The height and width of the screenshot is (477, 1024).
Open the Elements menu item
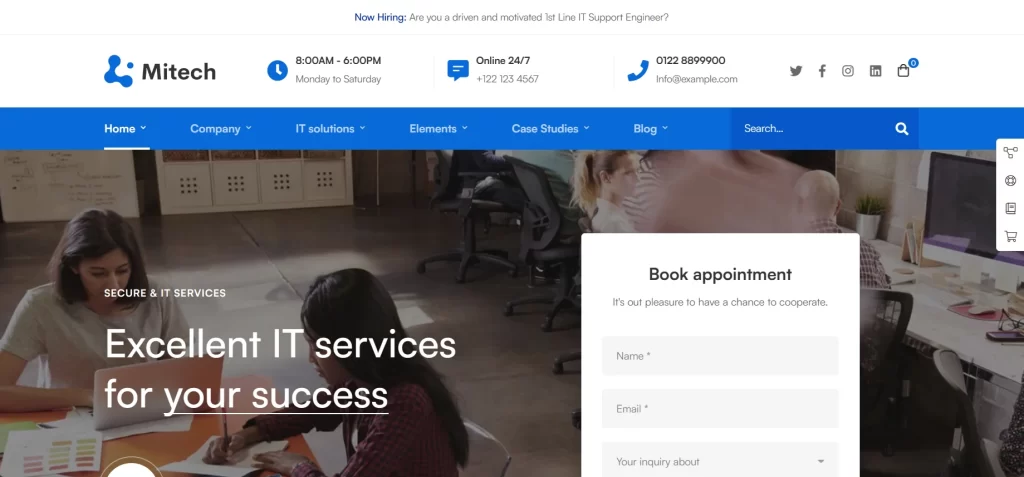click(438, 129)
